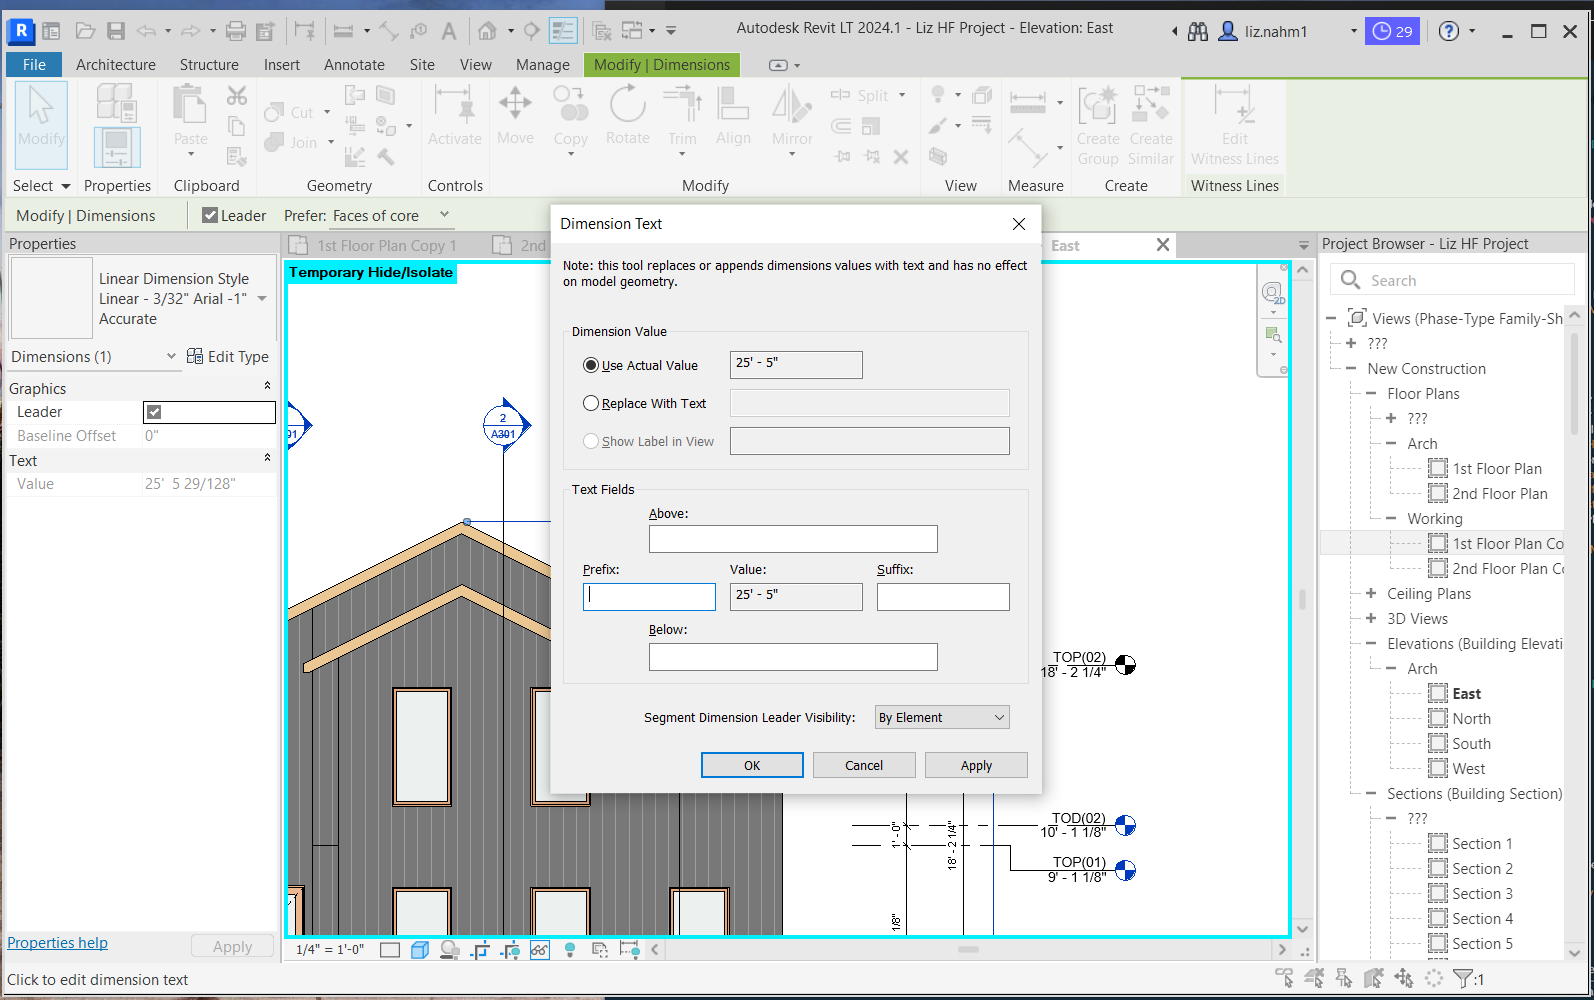This screenshot has height=1000, width=1594.
Task: Open the Properties help link
Action: click(x=58, y=943)
